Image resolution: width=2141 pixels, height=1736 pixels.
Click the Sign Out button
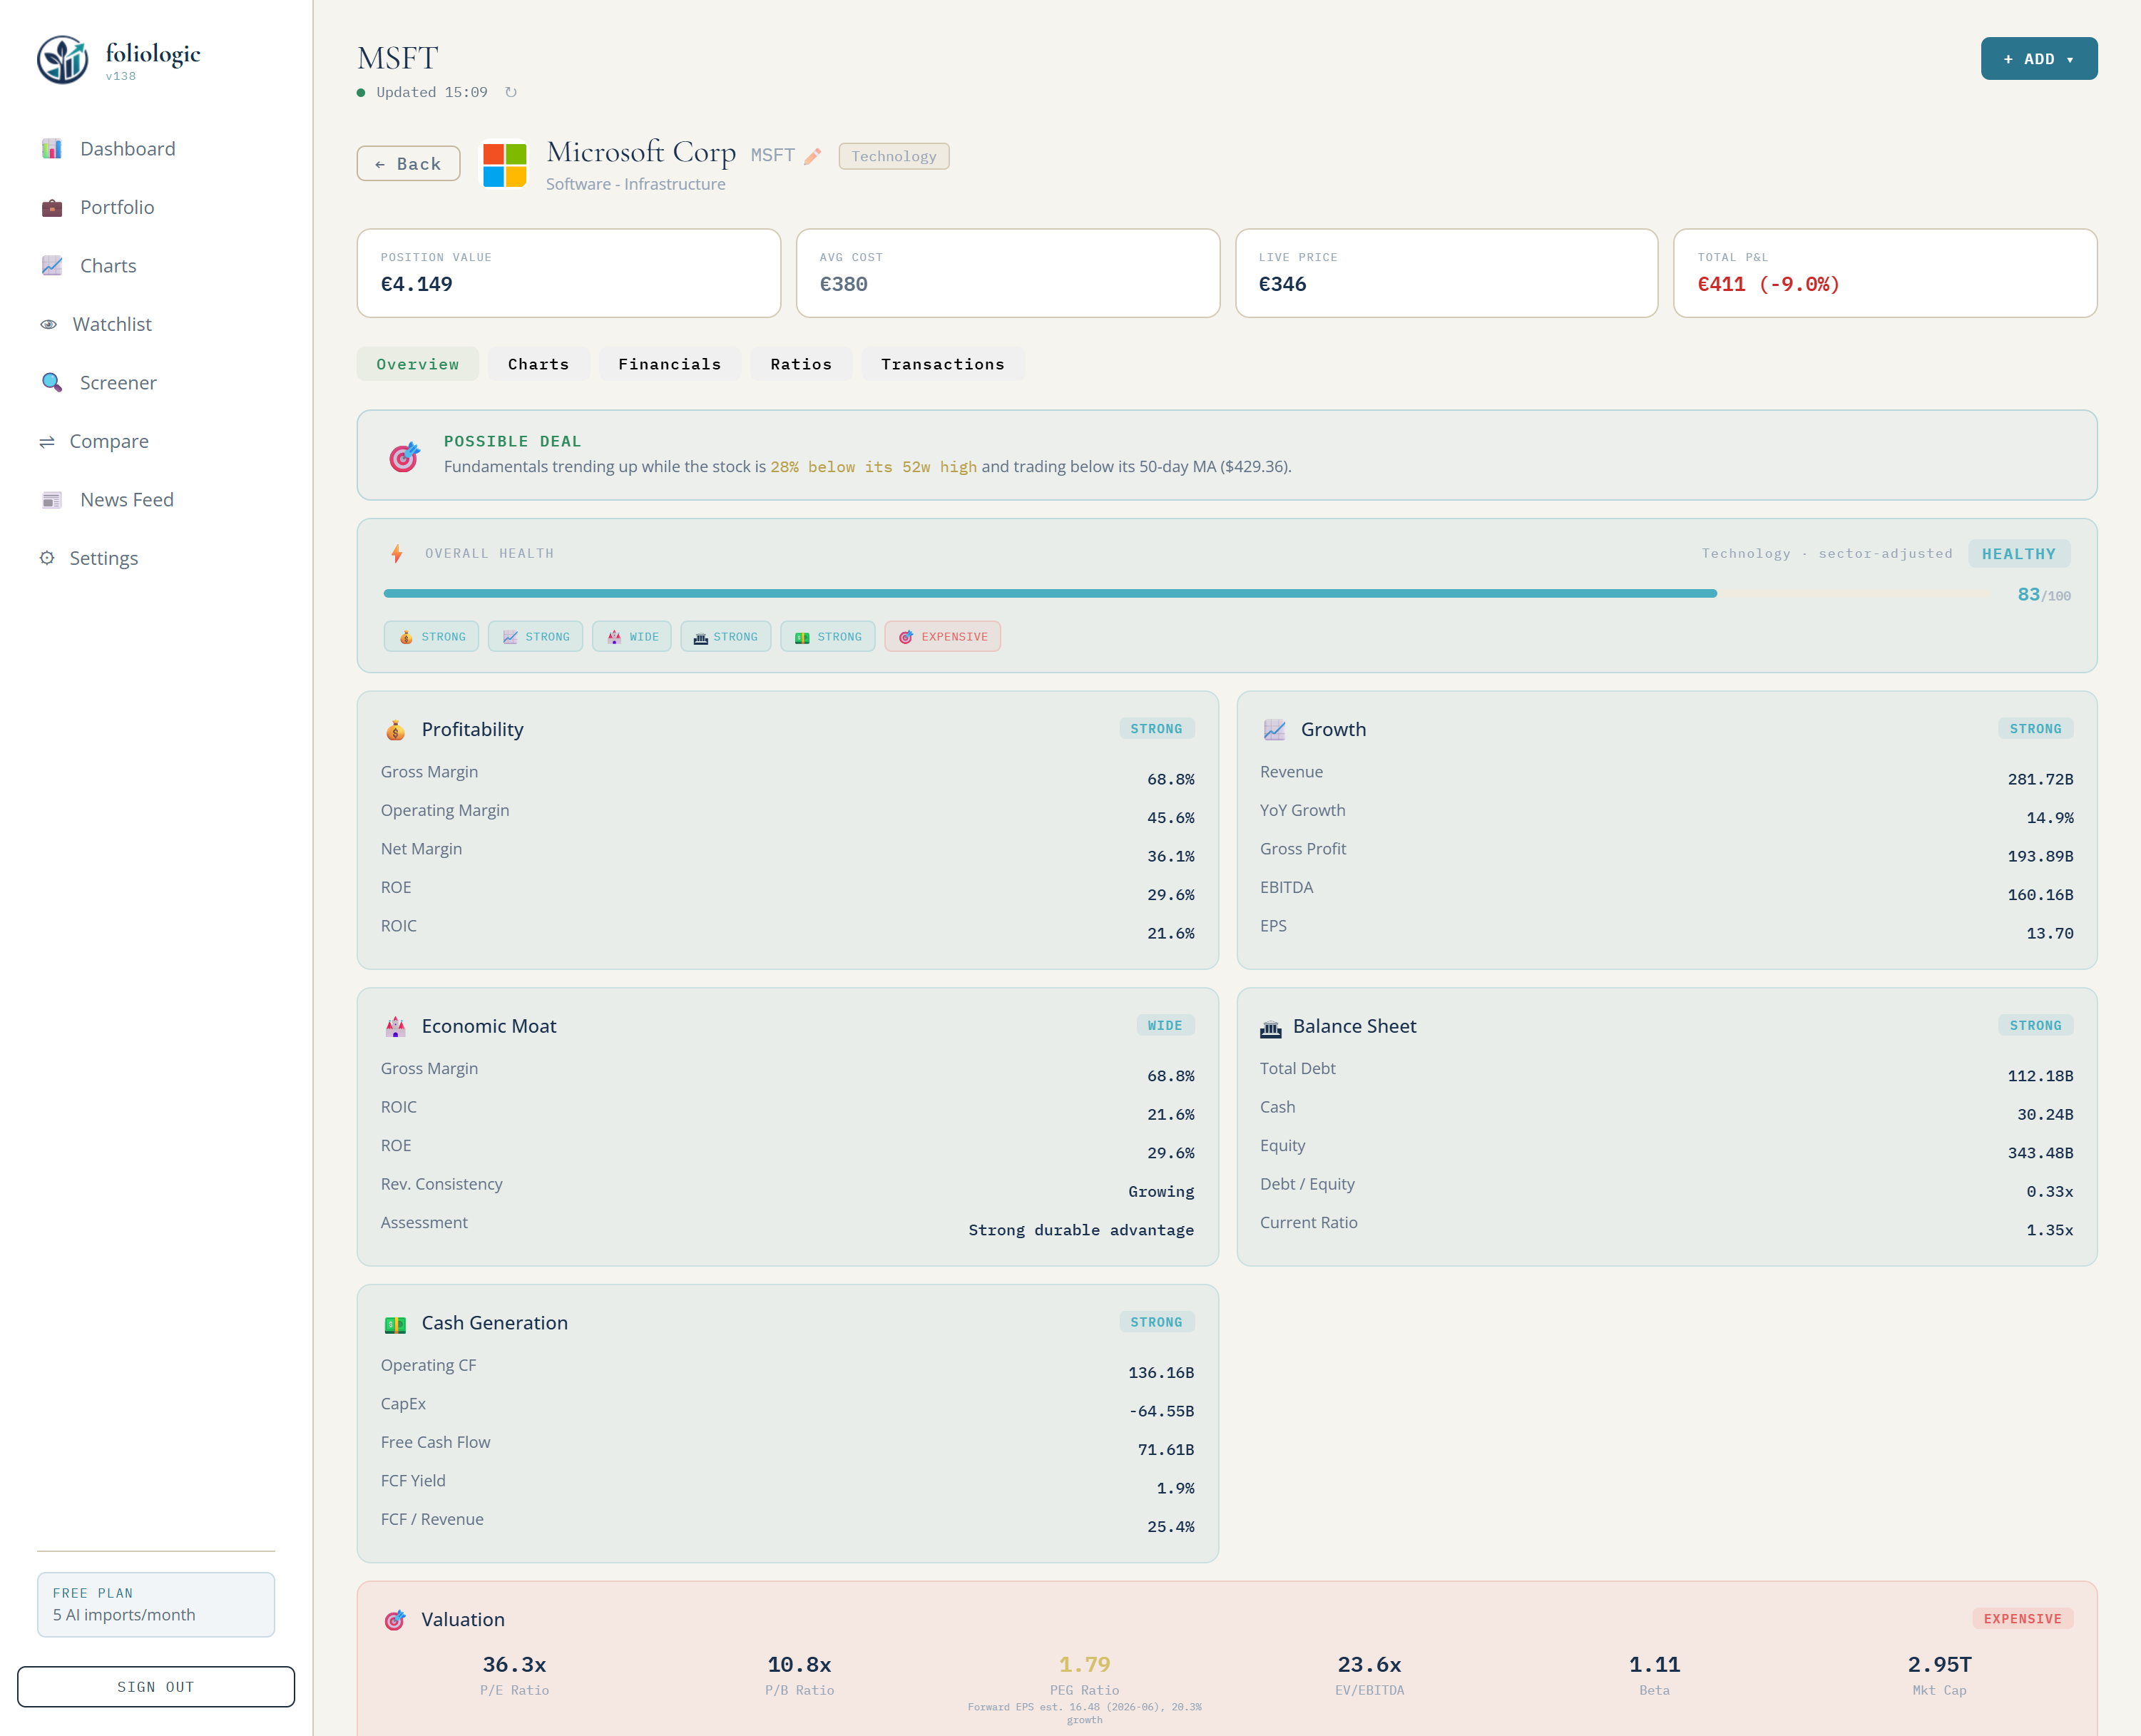(156, 1686)
